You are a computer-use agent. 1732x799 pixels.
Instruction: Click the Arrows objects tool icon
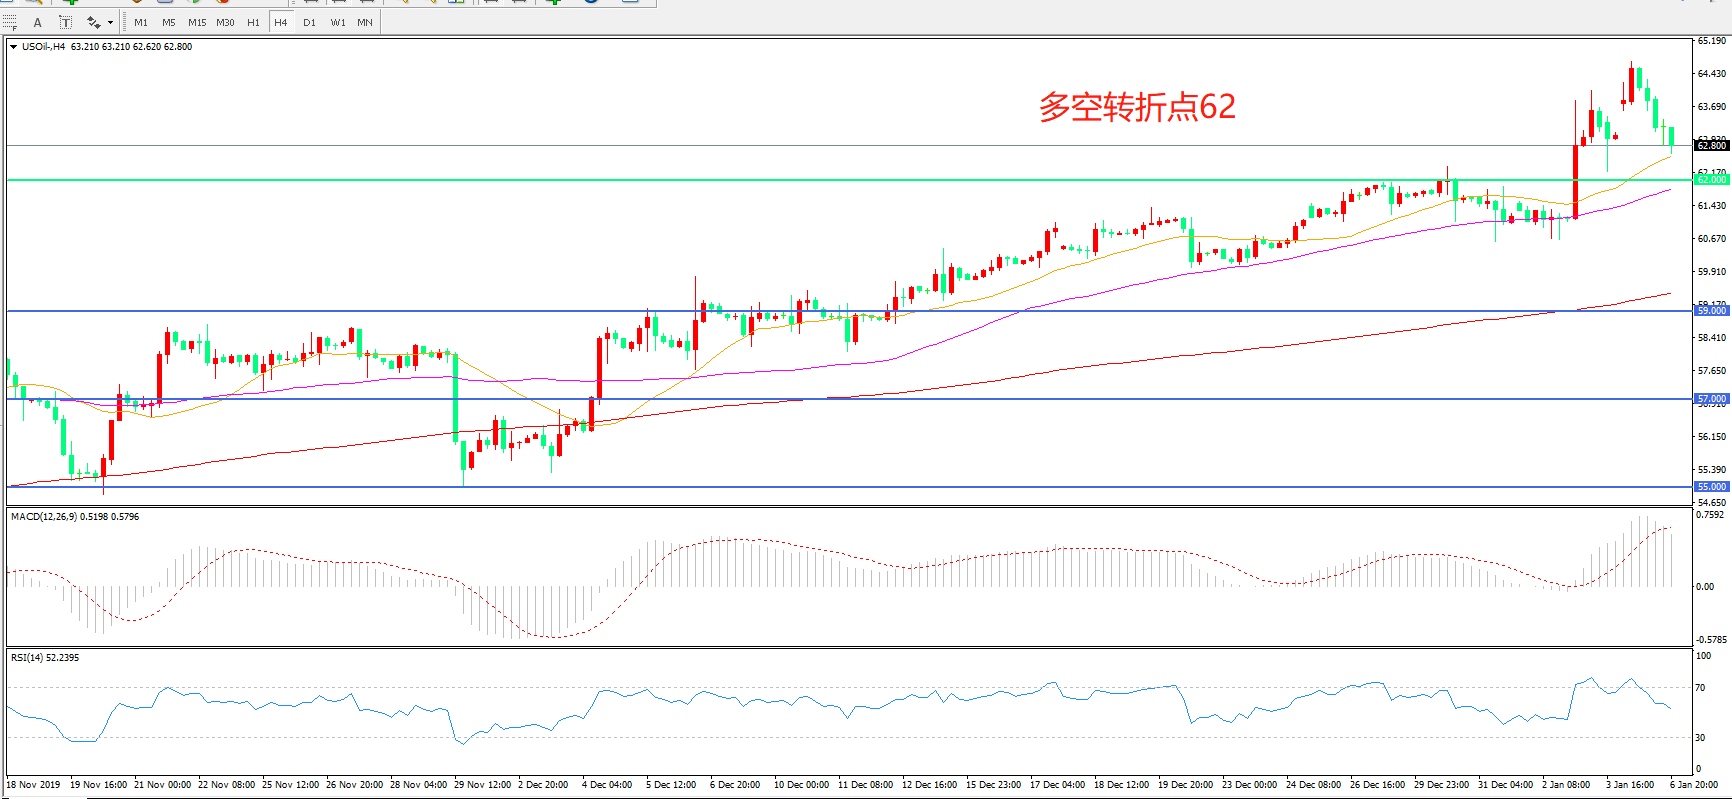pos(93,22)
